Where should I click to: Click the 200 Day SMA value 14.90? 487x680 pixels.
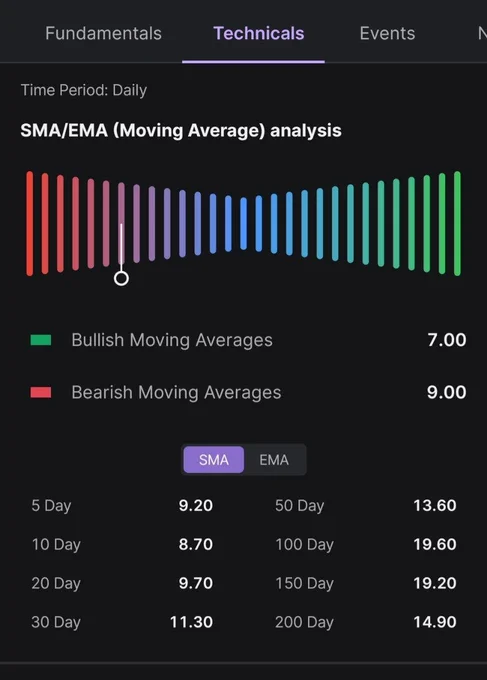point(435,622)
